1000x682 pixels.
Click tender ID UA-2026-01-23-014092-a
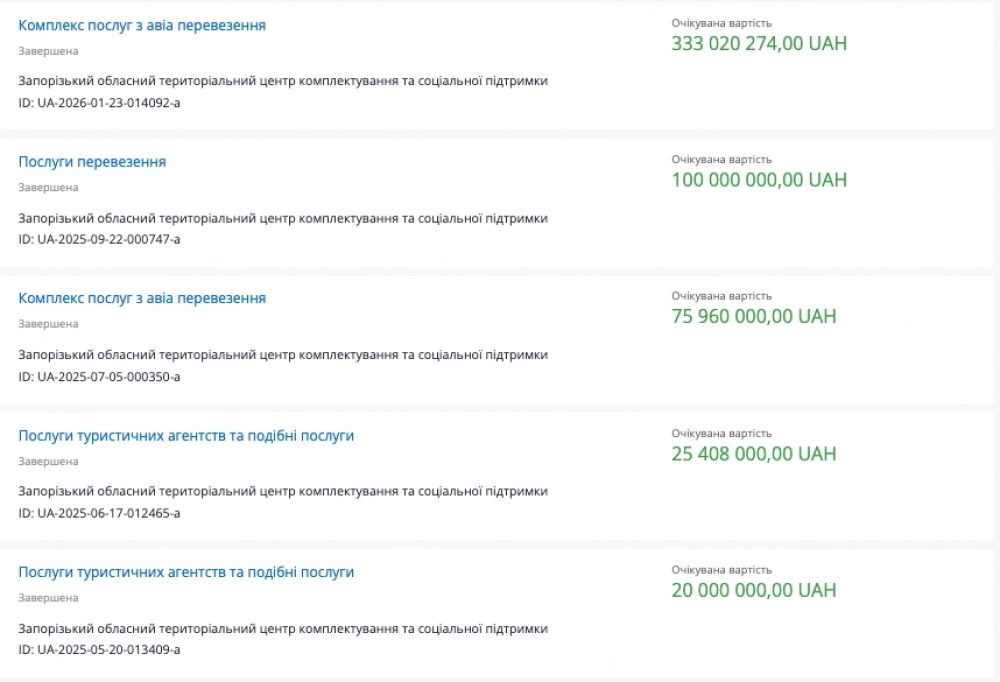(99, 102)
